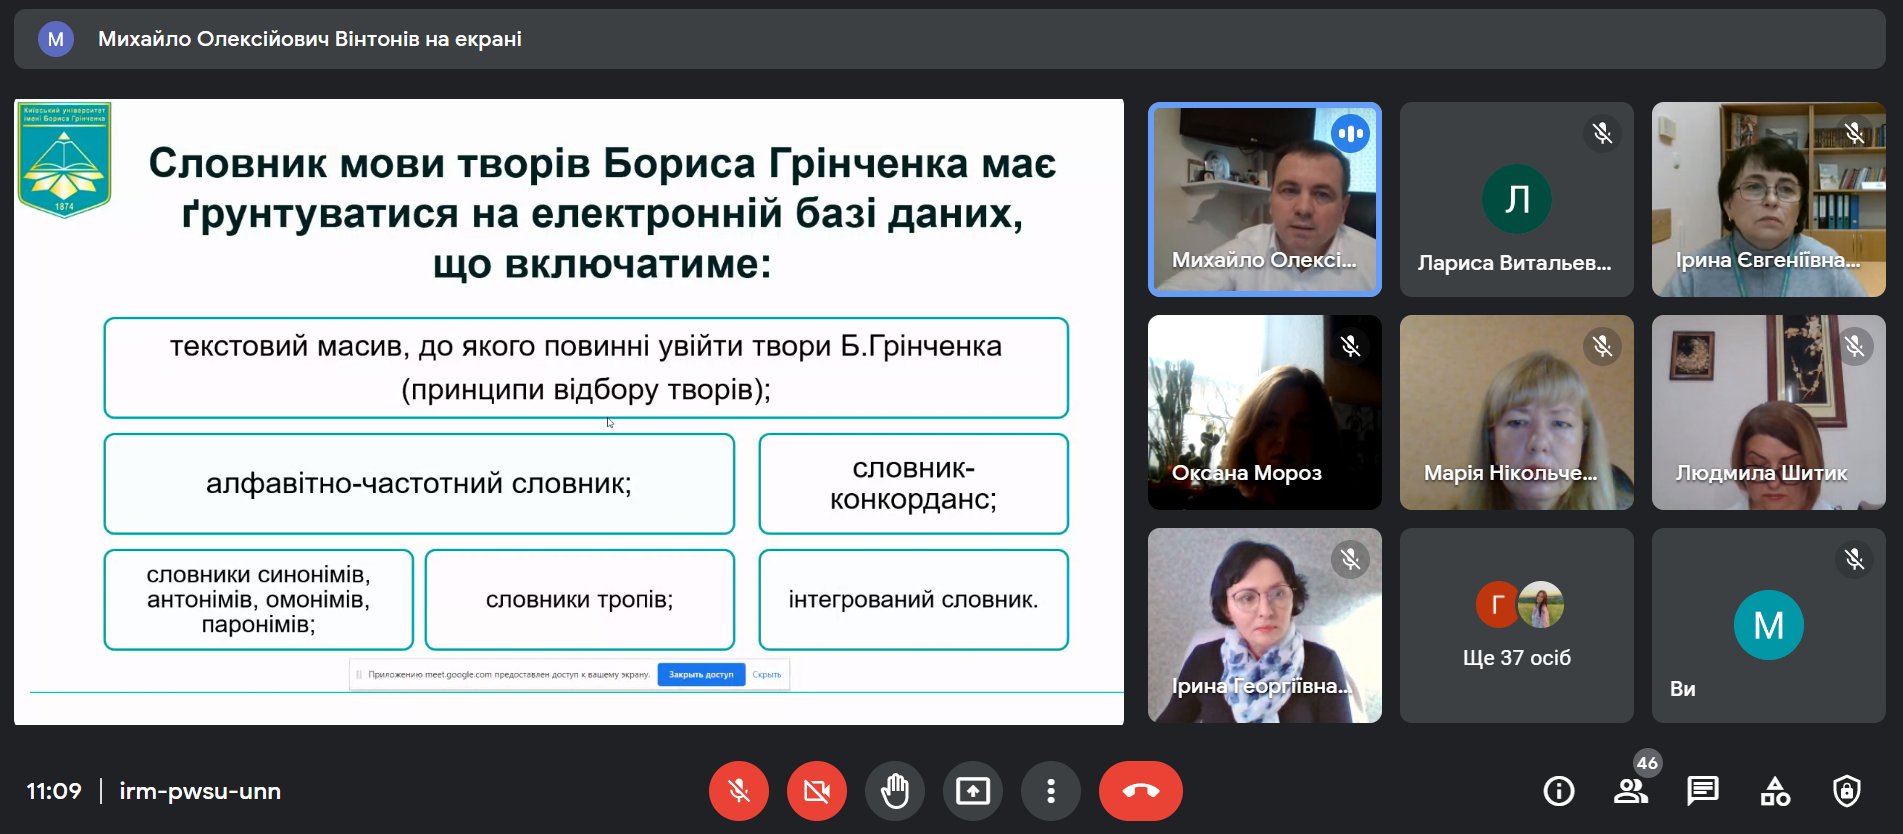1903x834 pixels.
Task: Select Михайло Олексі... video tile
Action: click(x=1264, y=200)
